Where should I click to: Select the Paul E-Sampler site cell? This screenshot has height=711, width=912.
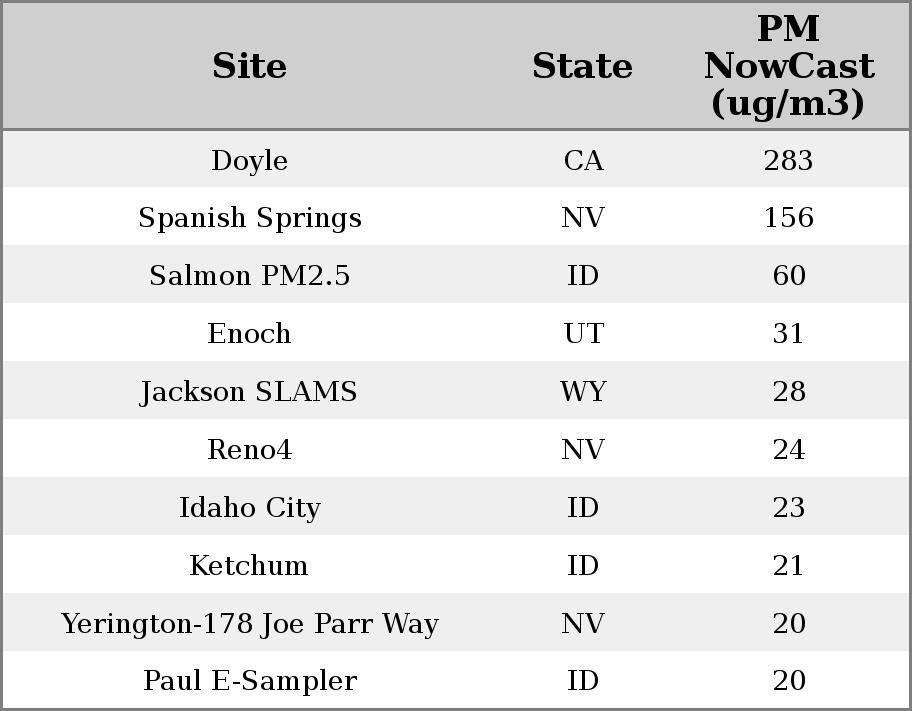[x=249, y=681]
